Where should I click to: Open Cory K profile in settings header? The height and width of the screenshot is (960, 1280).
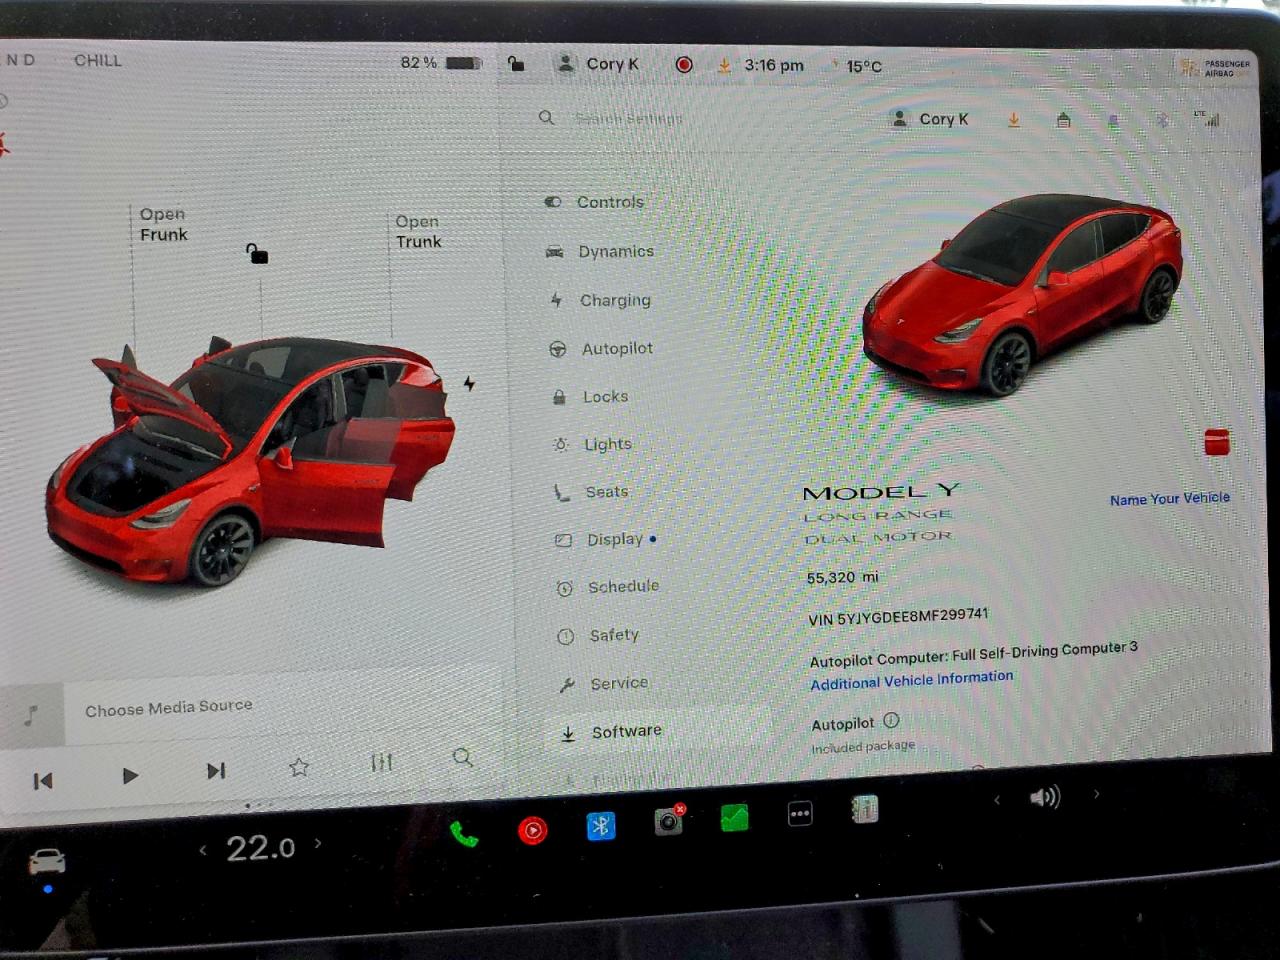(929, 119)
